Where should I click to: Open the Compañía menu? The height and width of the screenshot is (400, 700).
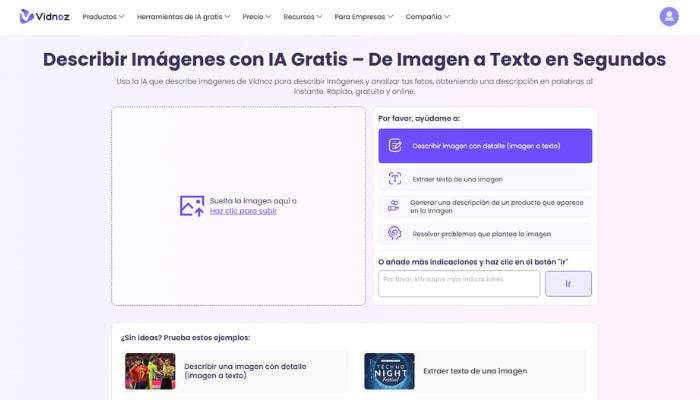427,17
